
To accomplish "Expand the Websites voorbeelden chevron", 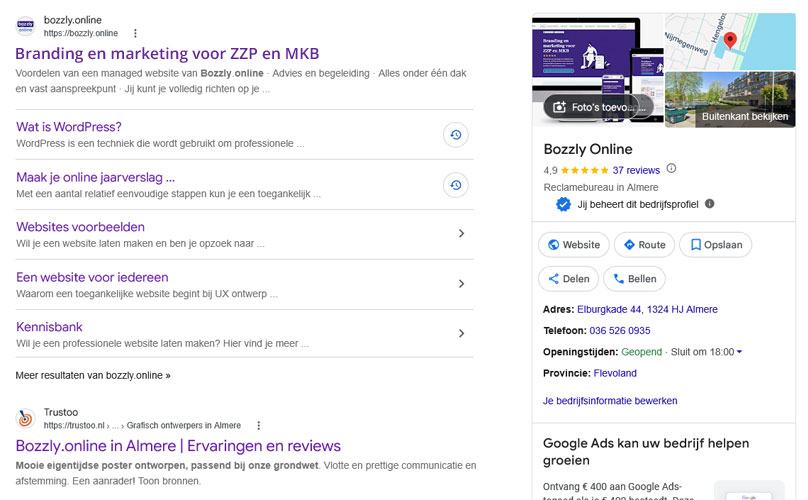I will (461, 234).
